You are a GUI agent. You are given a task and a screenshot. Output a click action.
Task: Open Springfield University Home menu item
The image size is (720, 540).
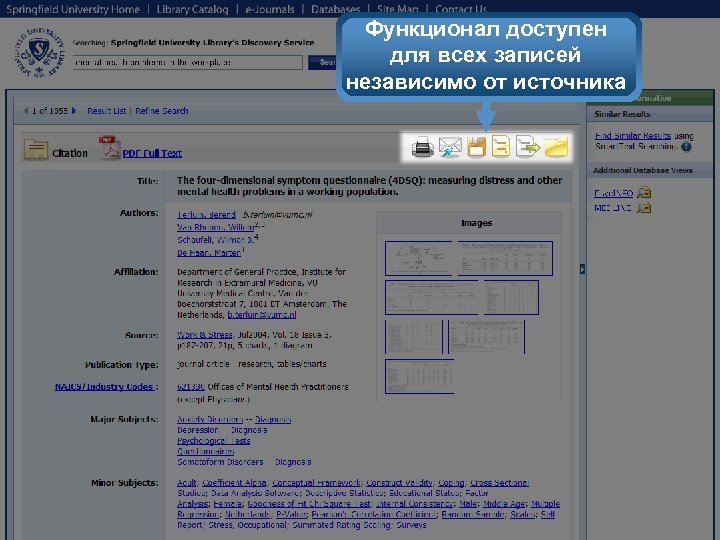[73, 9]
